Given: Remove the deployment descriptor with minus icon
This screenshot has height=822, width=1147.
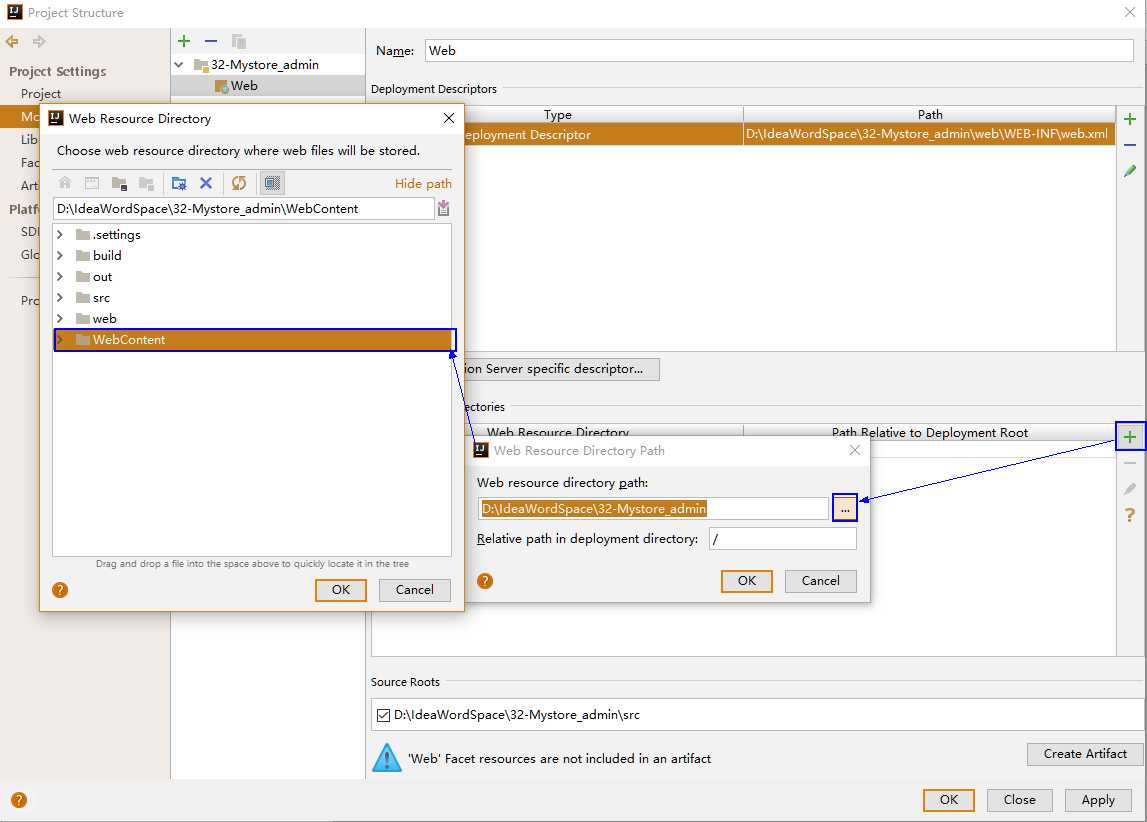Looking at the screenshot, I should click(x=1130, y=145).
